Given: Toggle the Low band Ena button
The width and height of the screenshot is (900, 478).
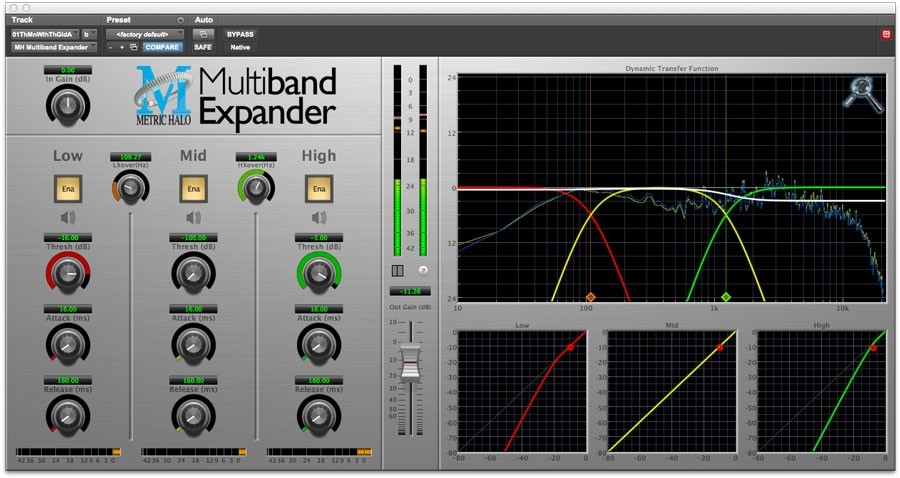Looking at the screenshot, I should click(68, 189).
